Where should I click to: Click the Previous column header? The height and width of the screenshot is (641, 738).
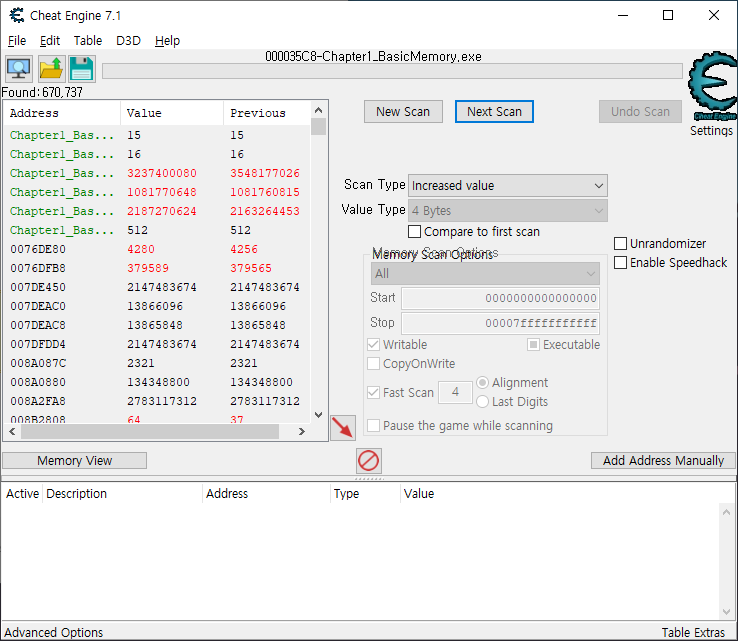pos(267,113)
